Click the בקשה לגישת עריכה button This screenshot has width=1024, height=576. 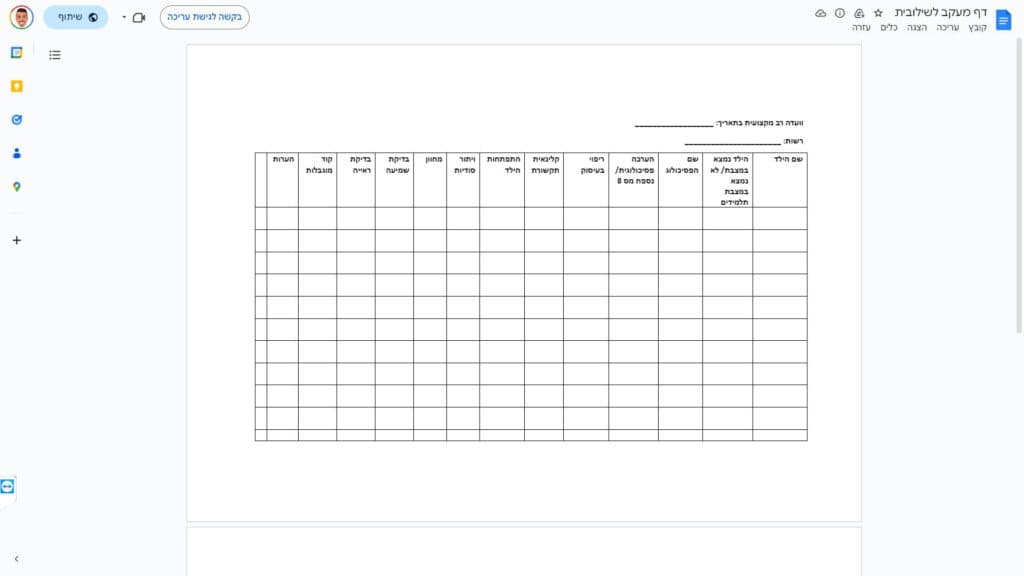[205, 17]
